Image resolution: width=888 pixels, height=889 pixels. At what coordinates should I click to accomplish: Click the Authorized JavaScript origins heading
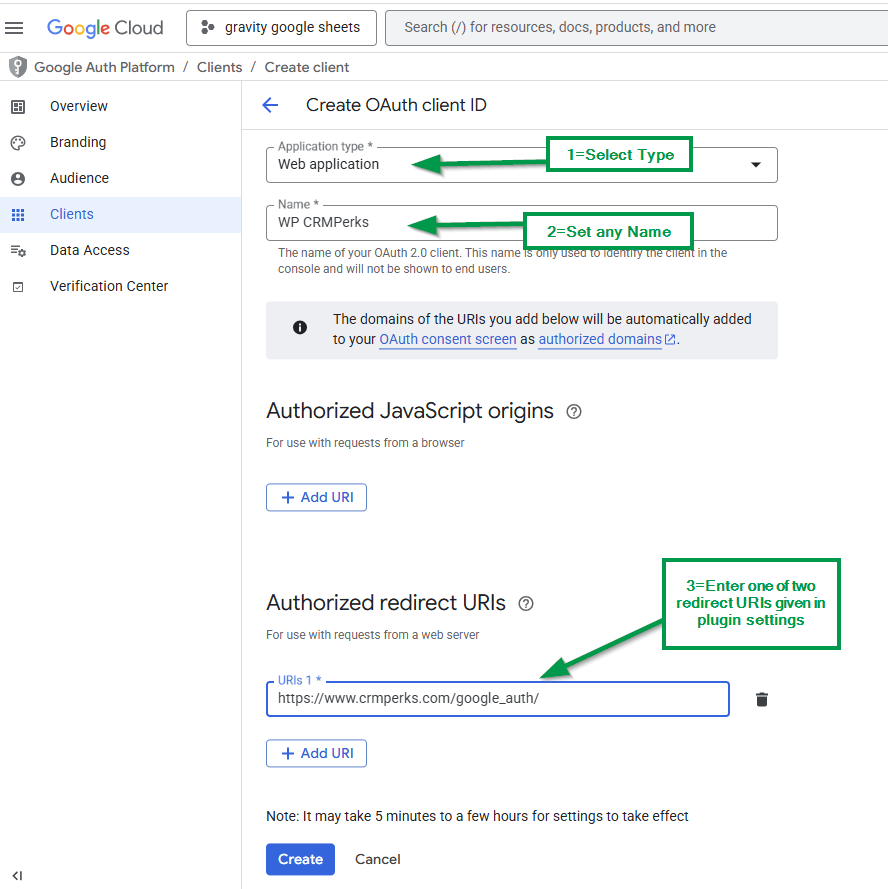(410, 411)
